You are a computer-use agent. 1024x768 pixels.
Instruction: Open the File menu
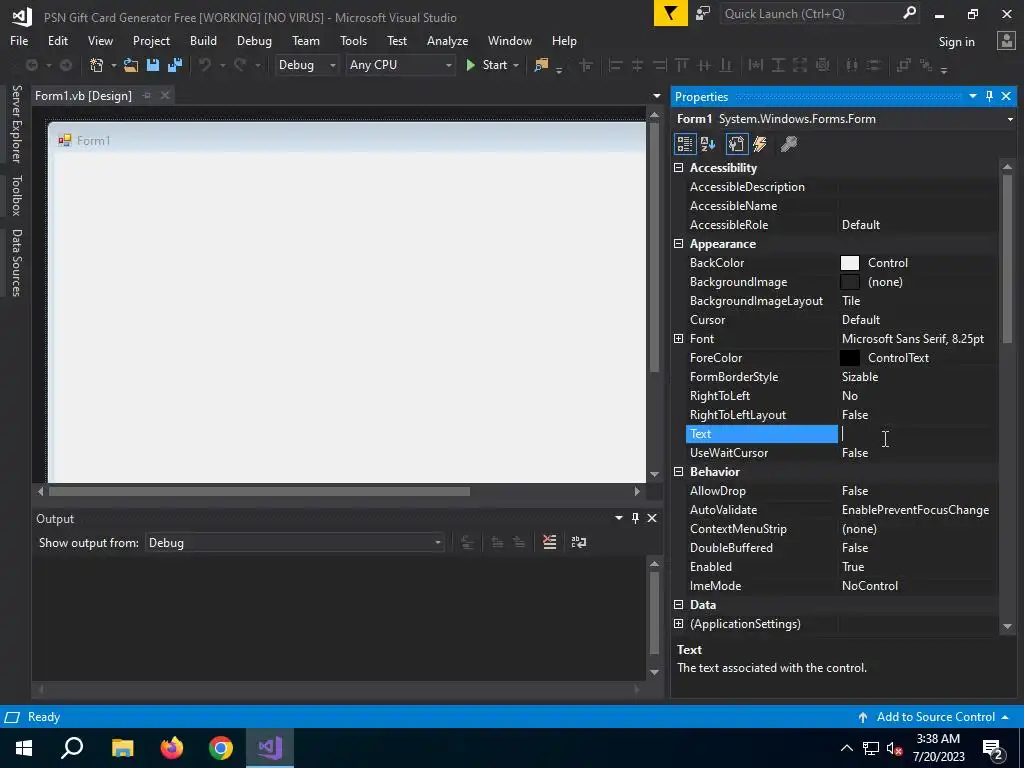(19, 40)
